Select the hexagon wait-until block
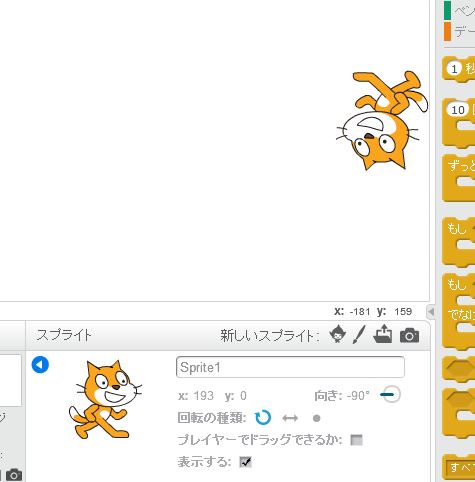Viewport: 475px width, 482px height. click(459, 368)
